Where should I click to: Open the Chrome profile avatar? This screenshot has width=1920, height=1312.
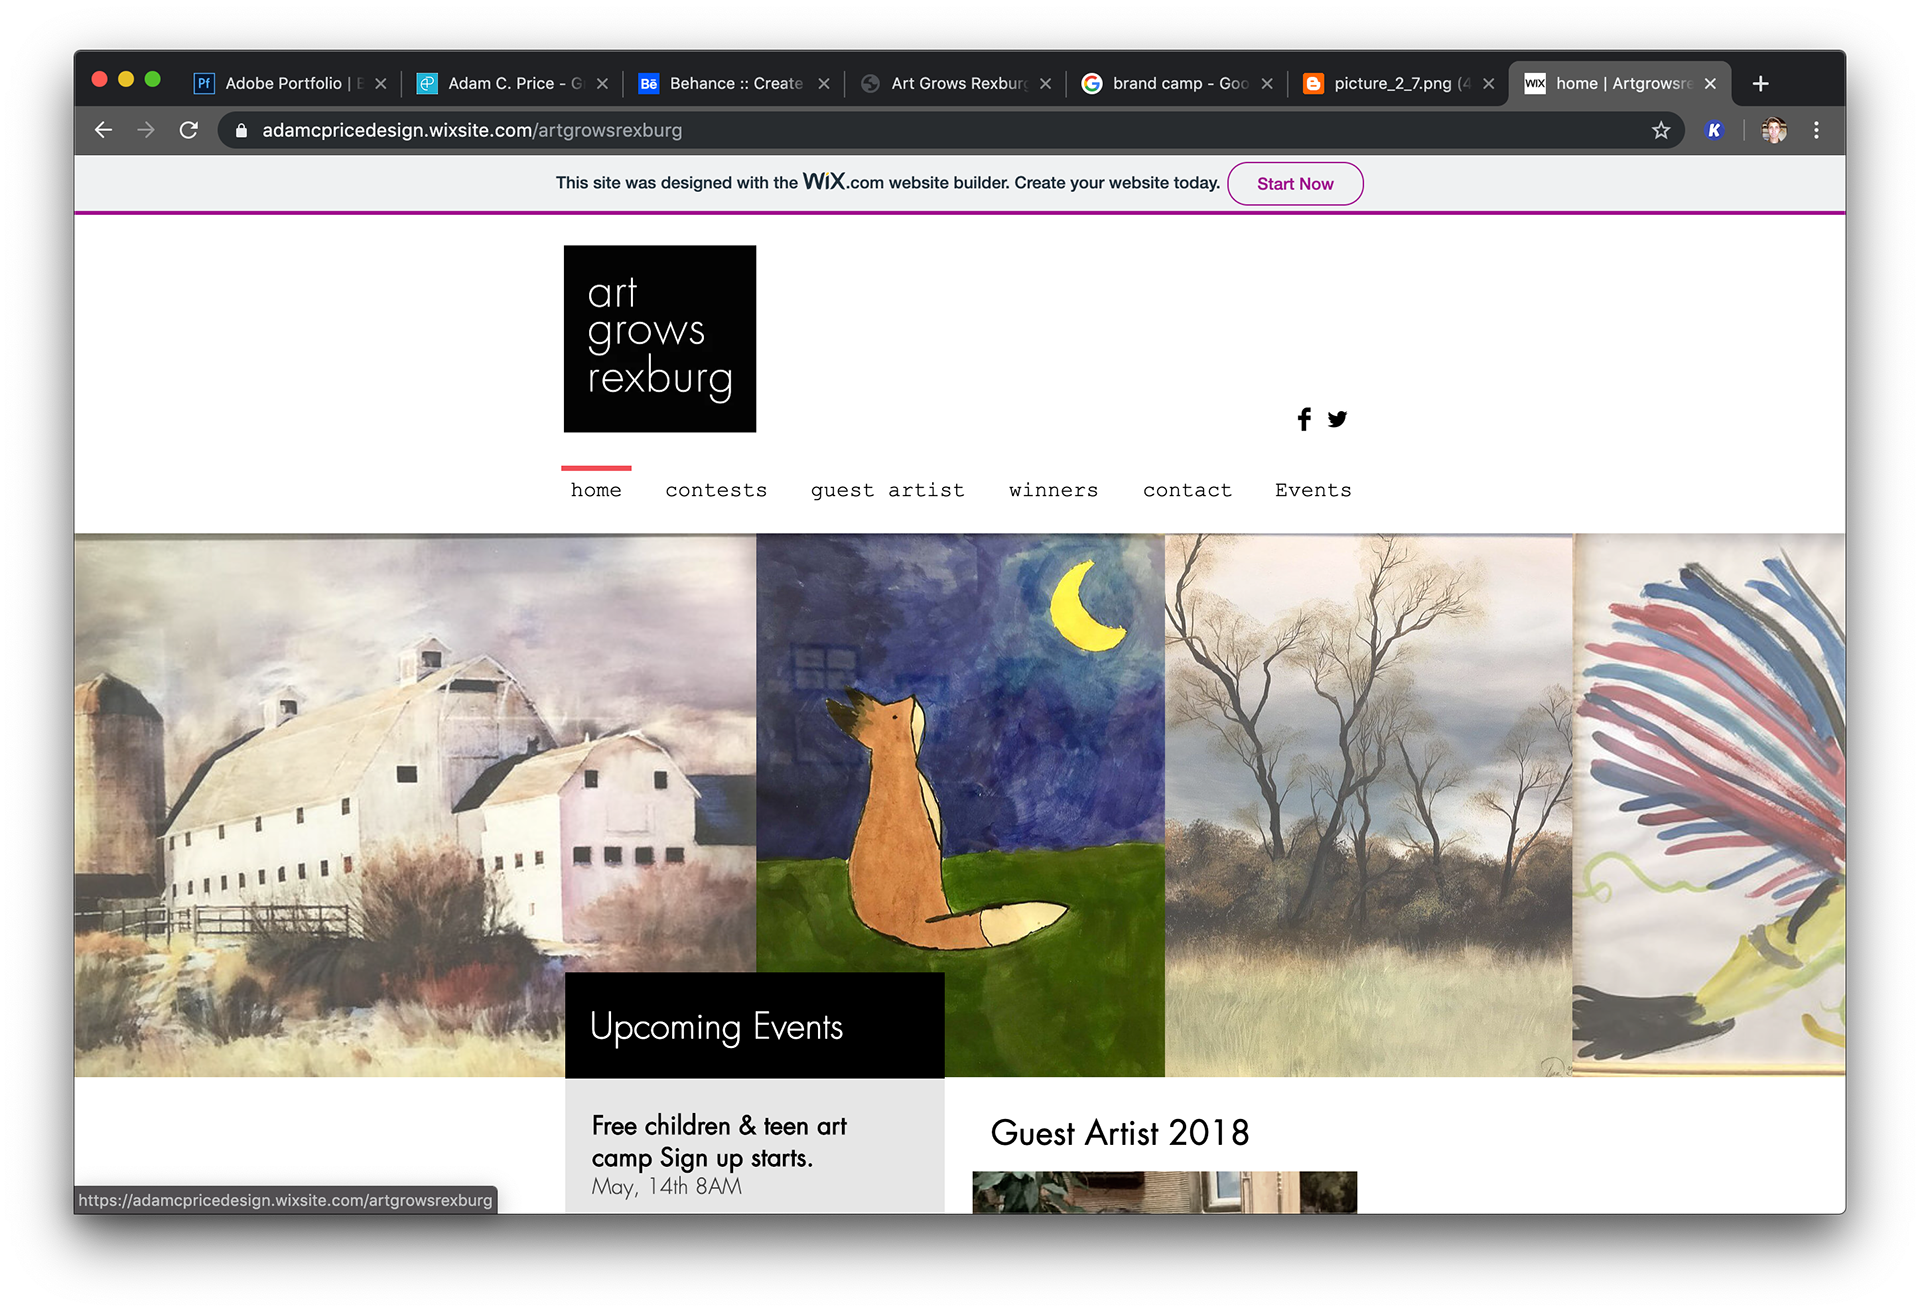tap(1774, 130)
